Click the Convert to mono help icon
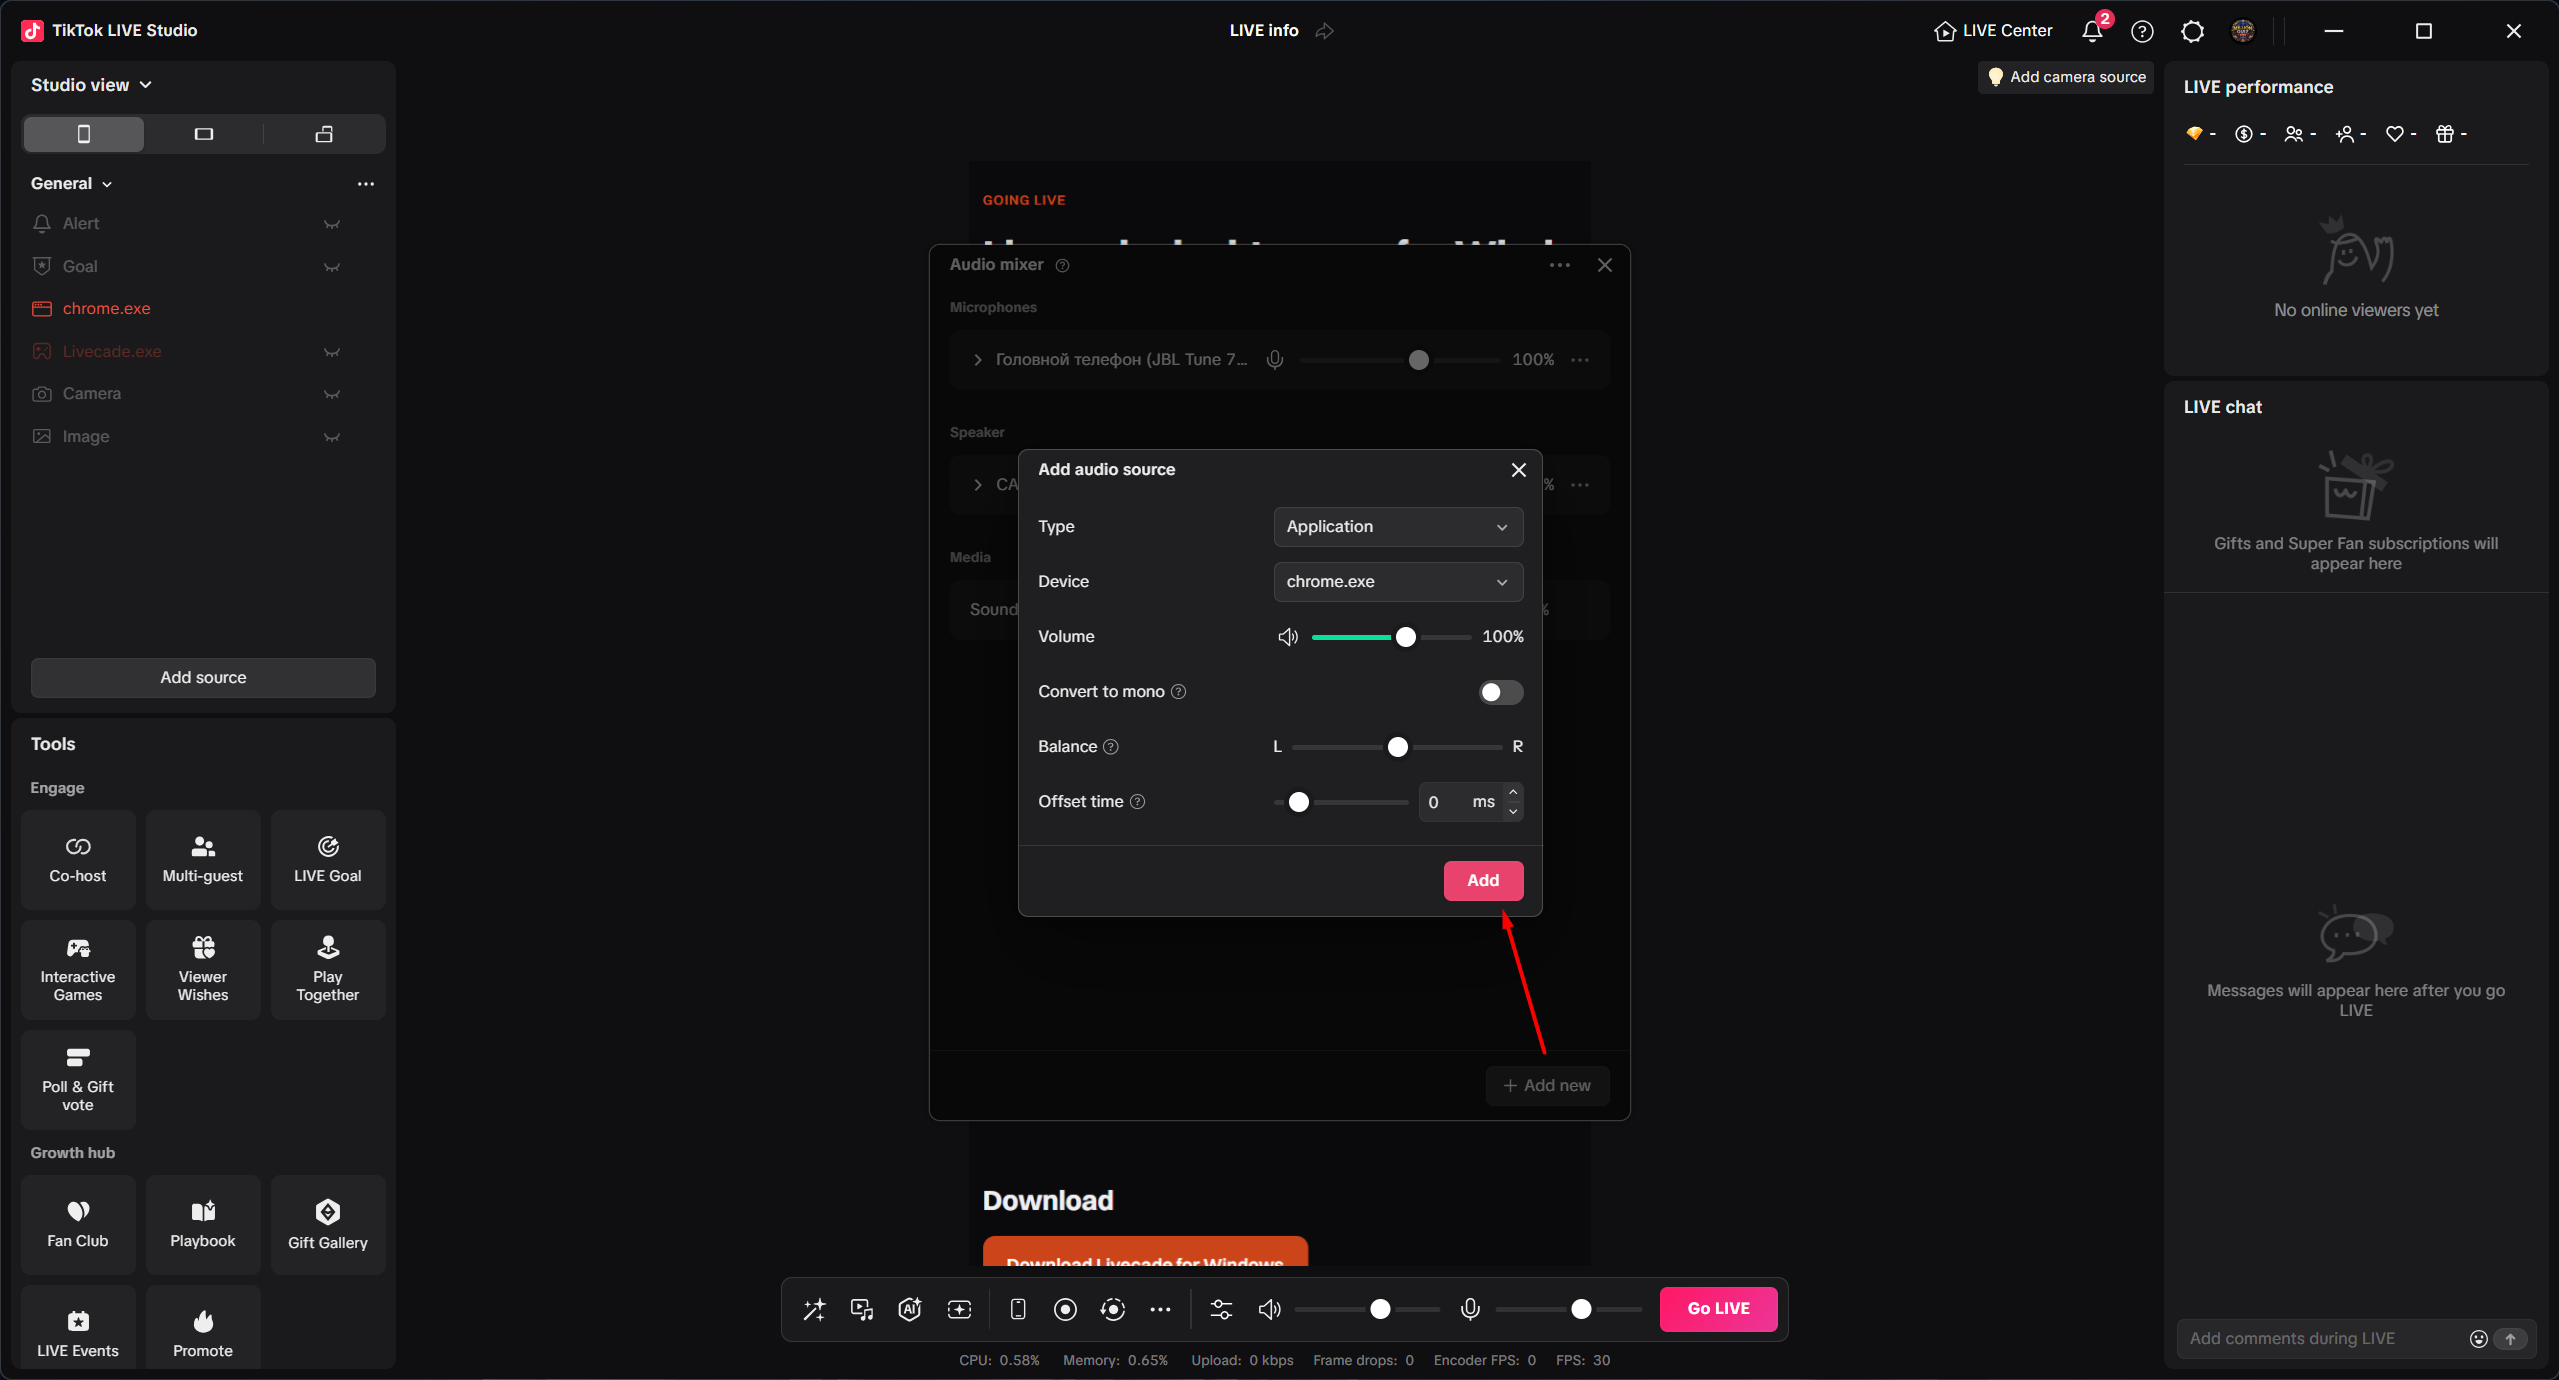This screenshot has width=2559, height=1380. [1178, 692]
